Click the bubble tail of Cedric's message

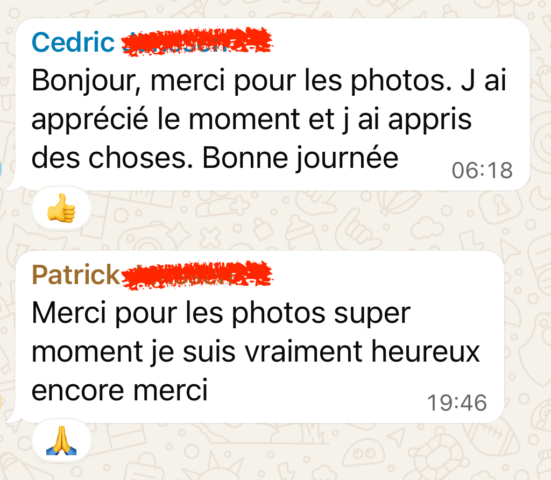13,185
